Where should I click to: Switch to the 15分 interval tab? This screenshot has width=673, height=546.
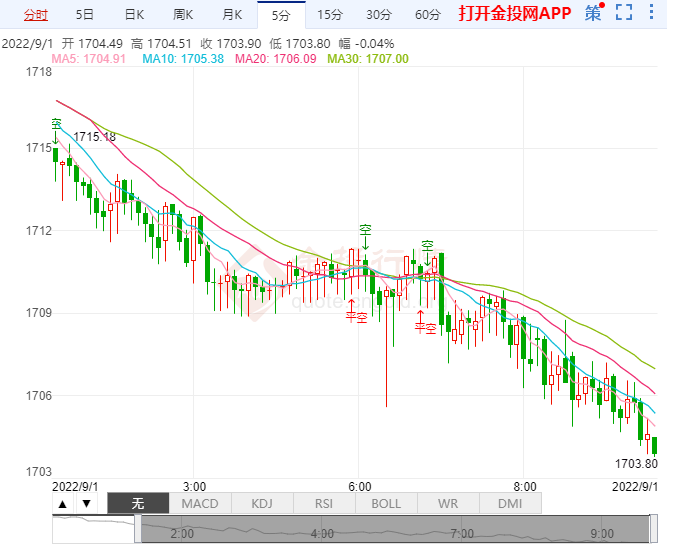click(x=330, y=15)
